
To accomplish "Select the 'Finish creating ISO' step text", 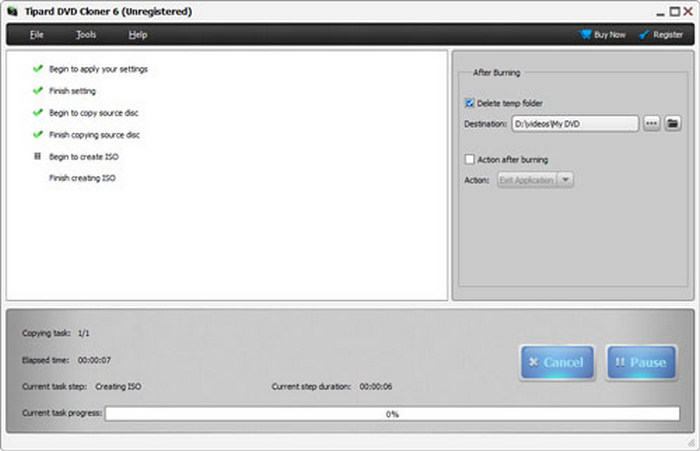I will 82,178.
